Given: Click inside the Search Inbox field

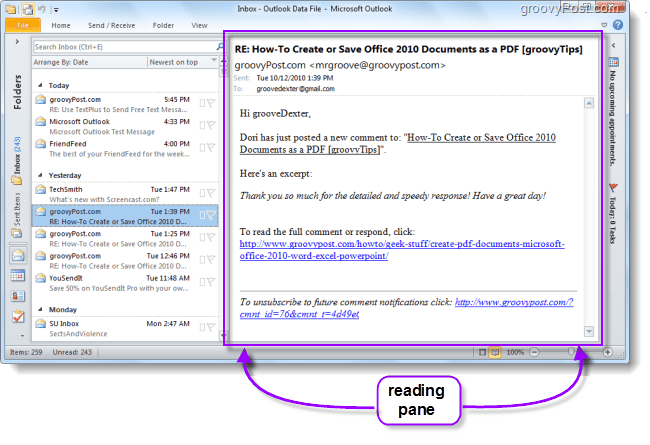Looking at the screenshot, I should tap(124, 47).
